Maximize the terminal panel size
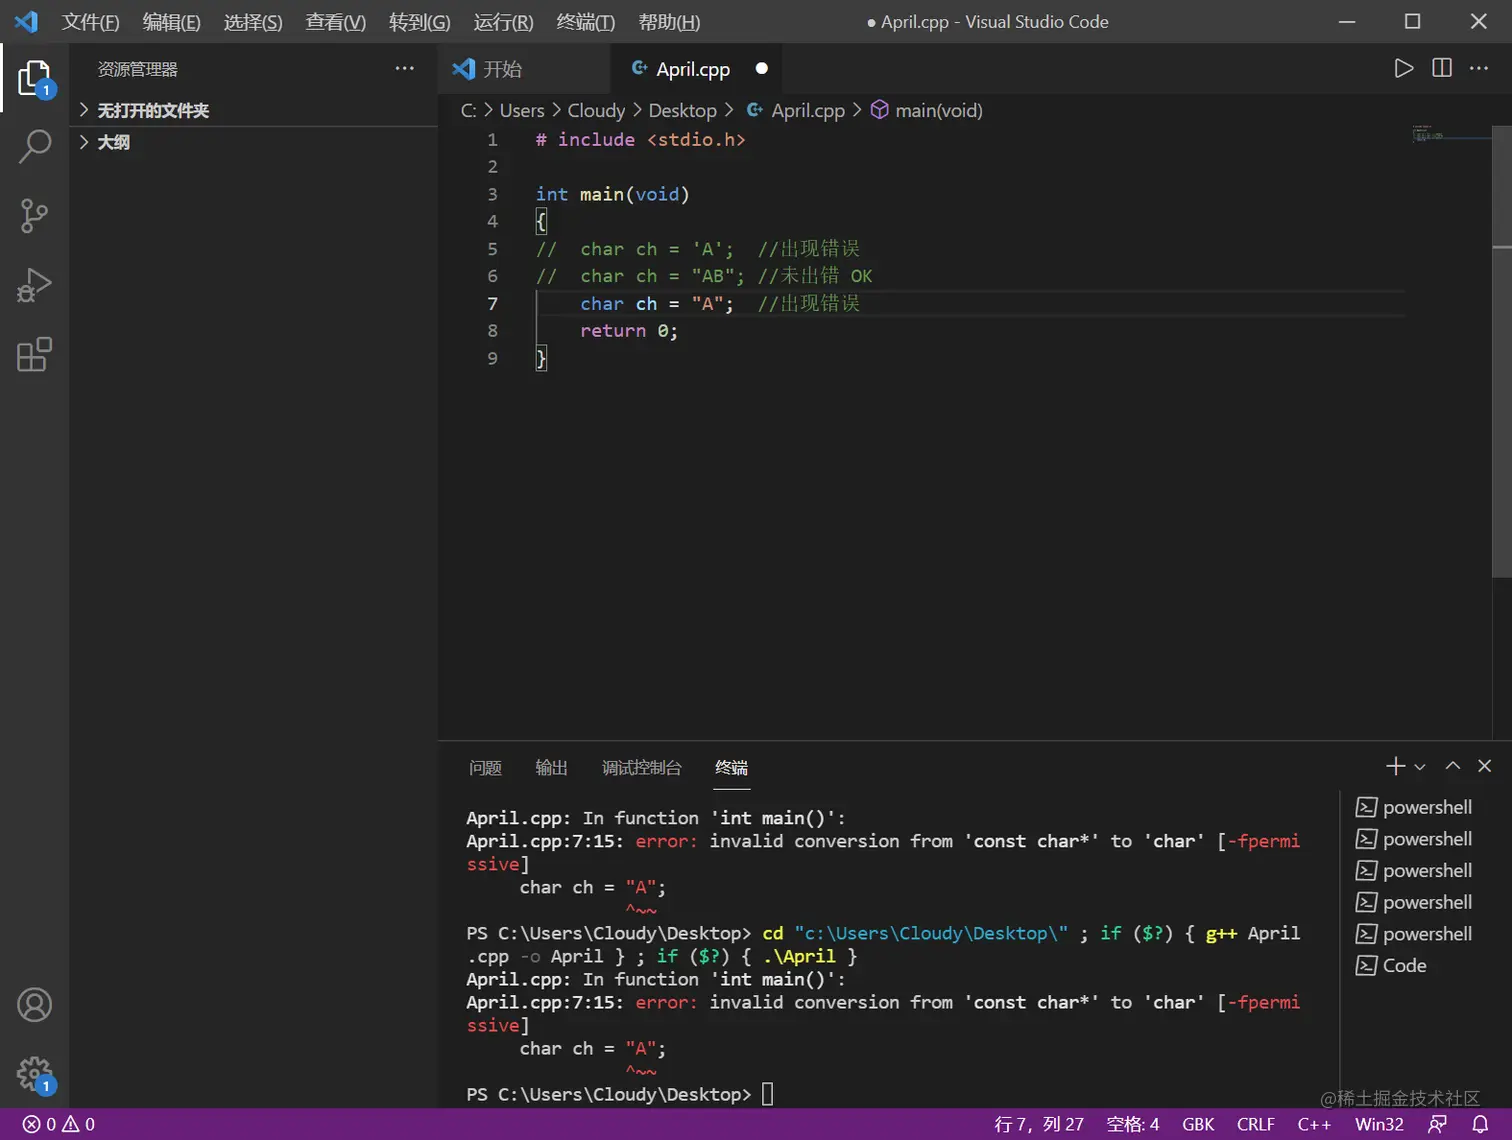Image resolution: width=1512 pixels, height=1140 pixels. click(1452, 766)
